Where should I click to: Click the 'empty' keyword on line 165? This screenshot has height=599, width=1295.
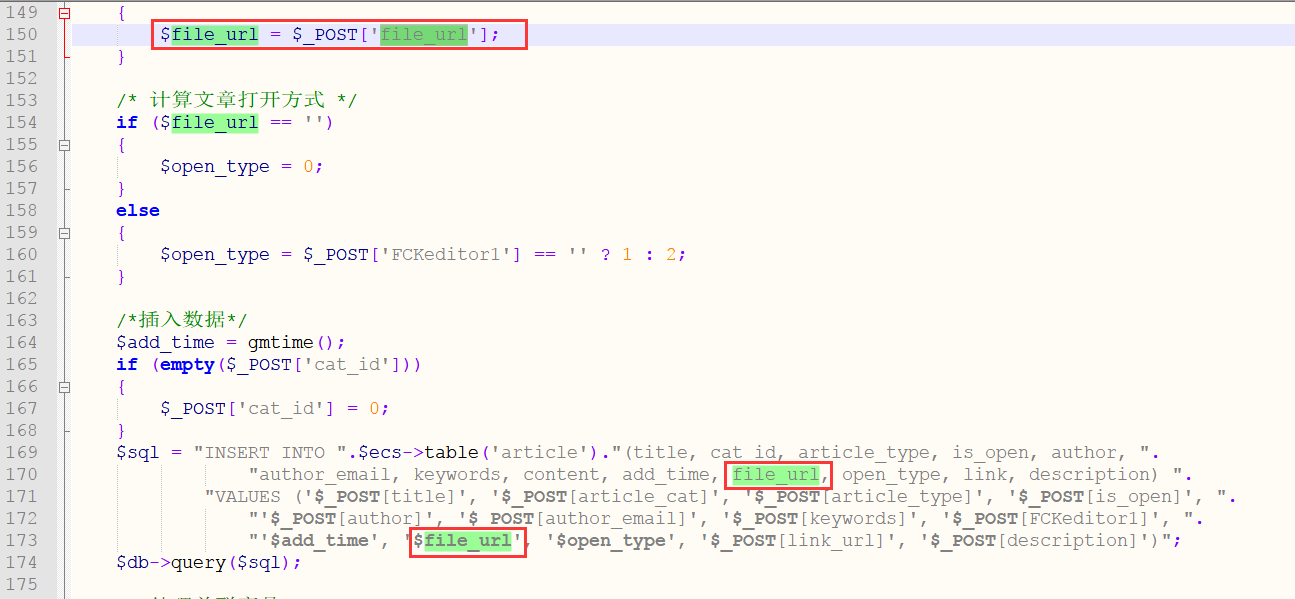click(x=187, y=364)
